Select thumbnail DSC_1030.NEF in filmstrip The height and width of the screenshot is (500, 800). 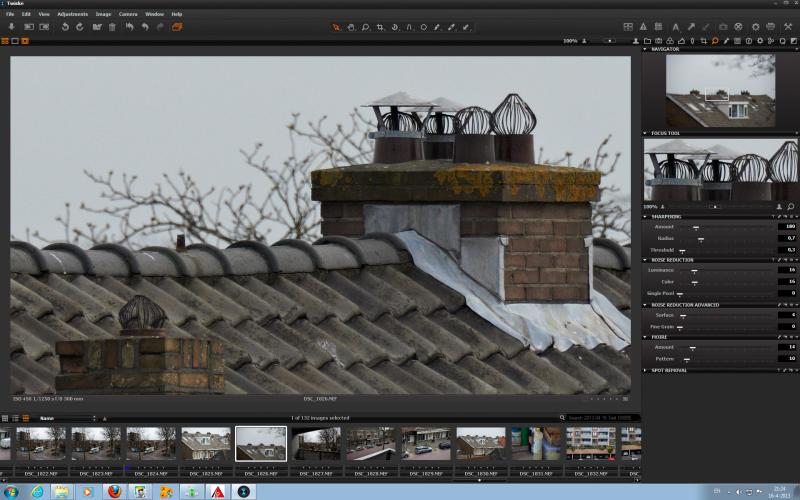pos(481,444)
